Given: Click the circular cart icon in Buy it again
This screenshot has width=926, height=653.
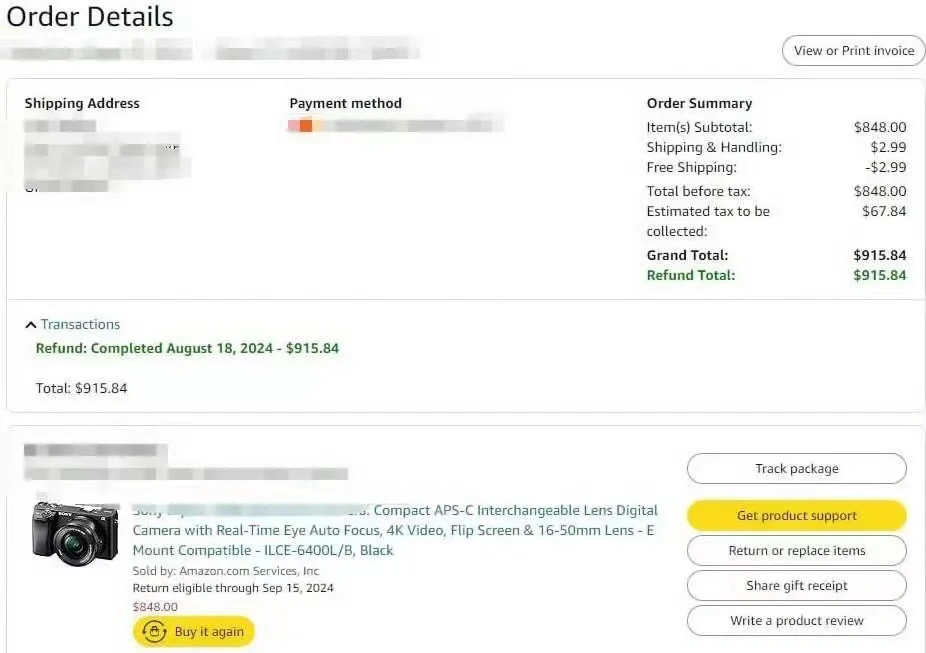Looking at the screenshot, I should click(x=154, y=632).
